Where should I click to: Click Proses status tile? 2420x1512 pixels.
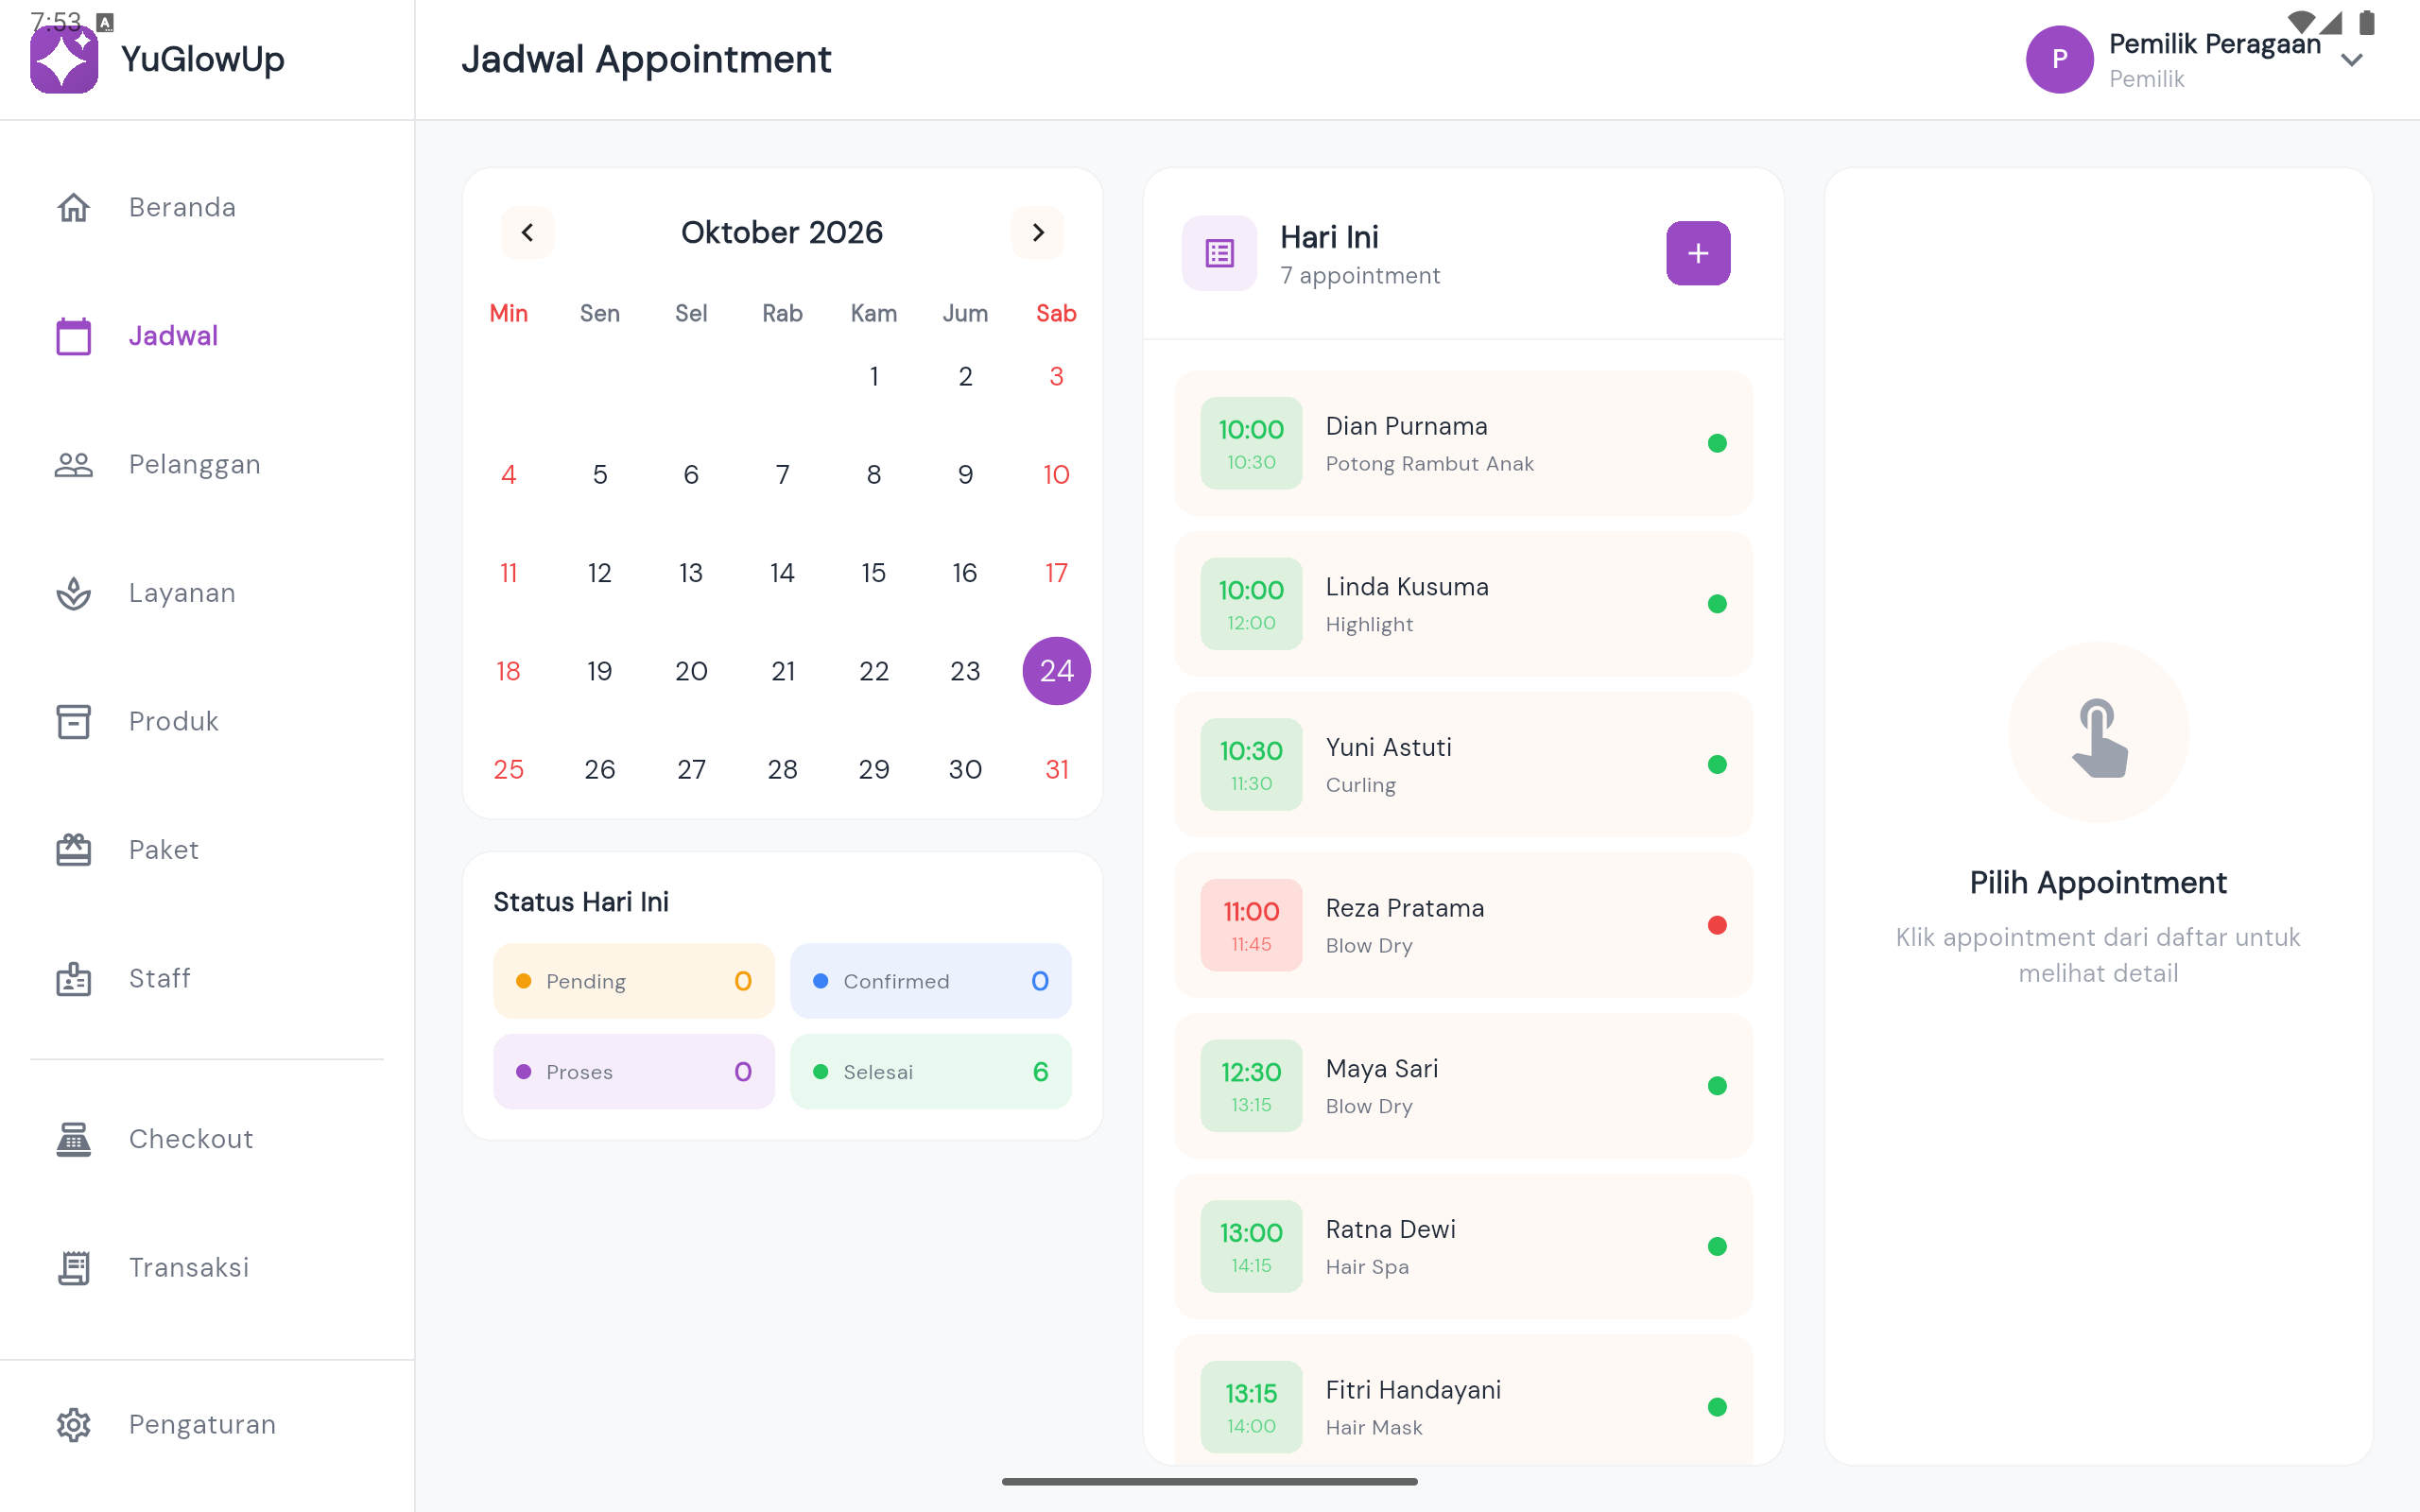pos(634,1072)
